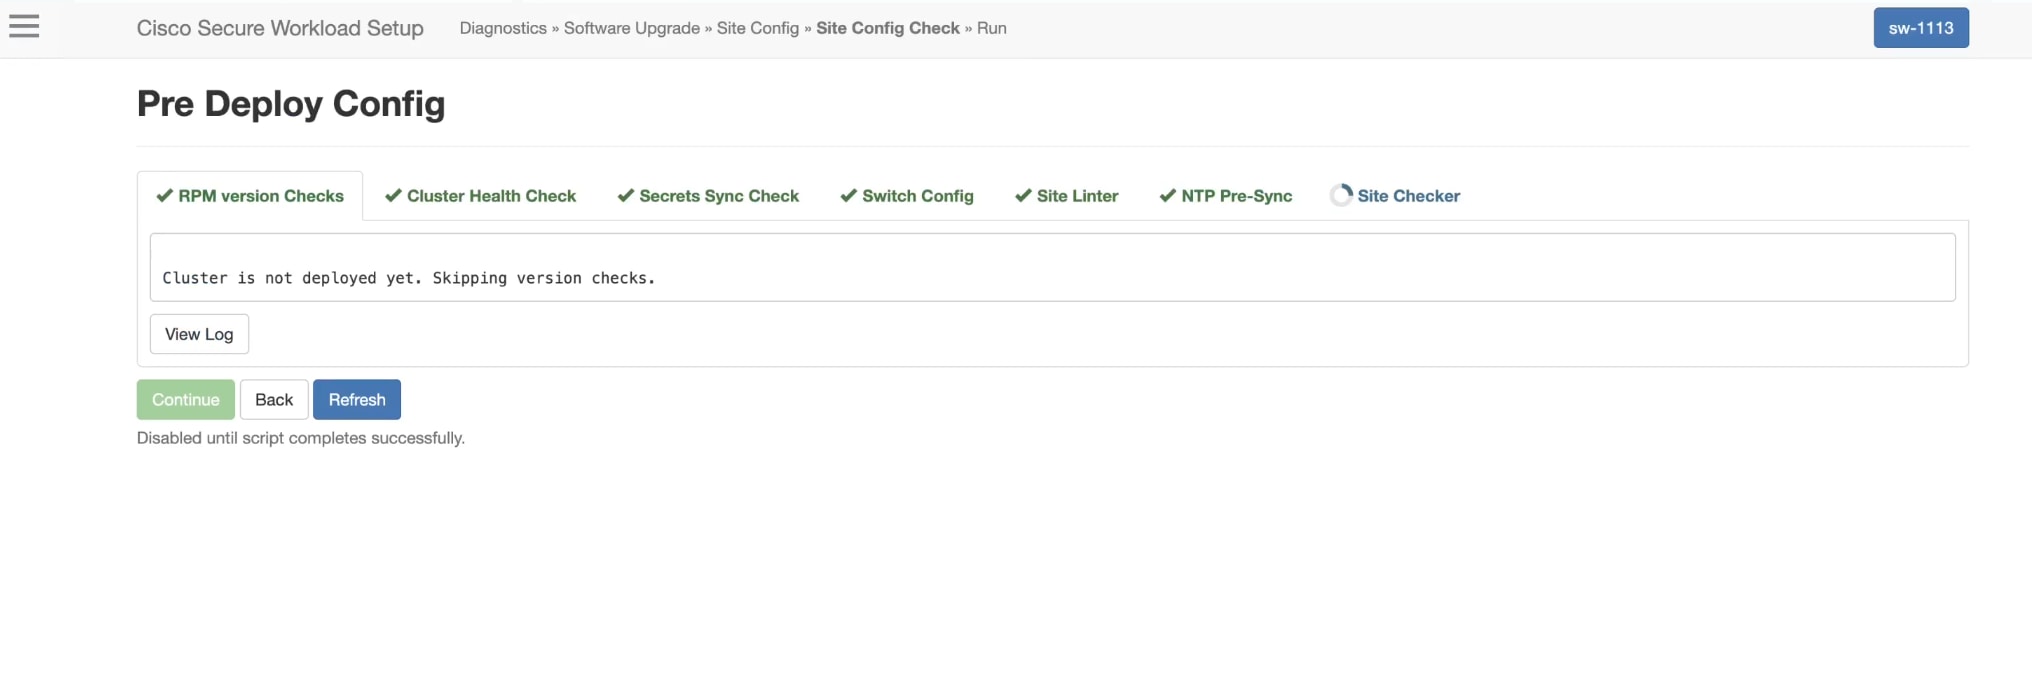
Task: Click the green Continue button
Action: click(x=186, y=400)
